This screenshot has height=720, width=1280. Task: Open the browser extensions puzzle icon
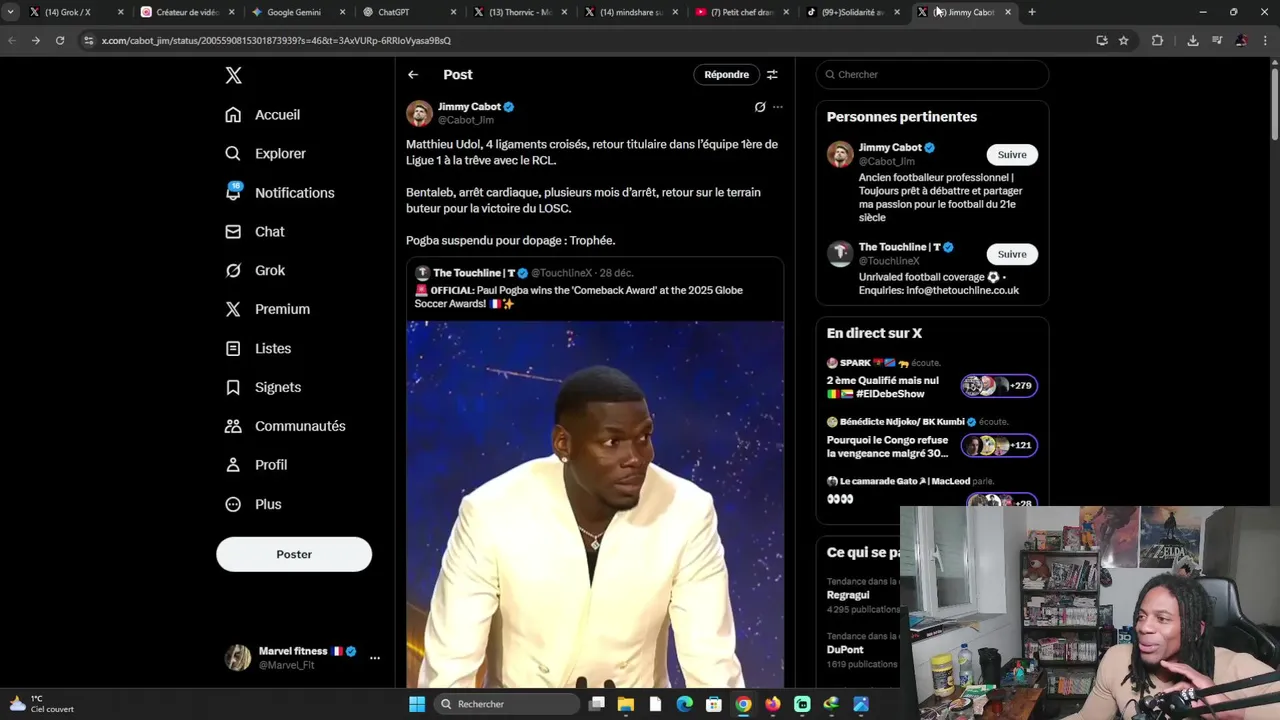[1157, 41]
